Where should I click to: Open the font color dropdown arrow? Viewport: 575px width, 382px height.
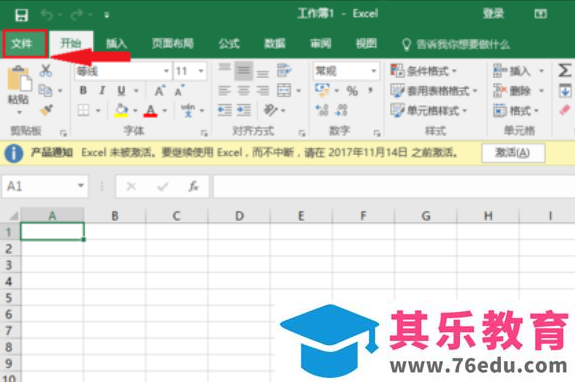coord(165,110)
